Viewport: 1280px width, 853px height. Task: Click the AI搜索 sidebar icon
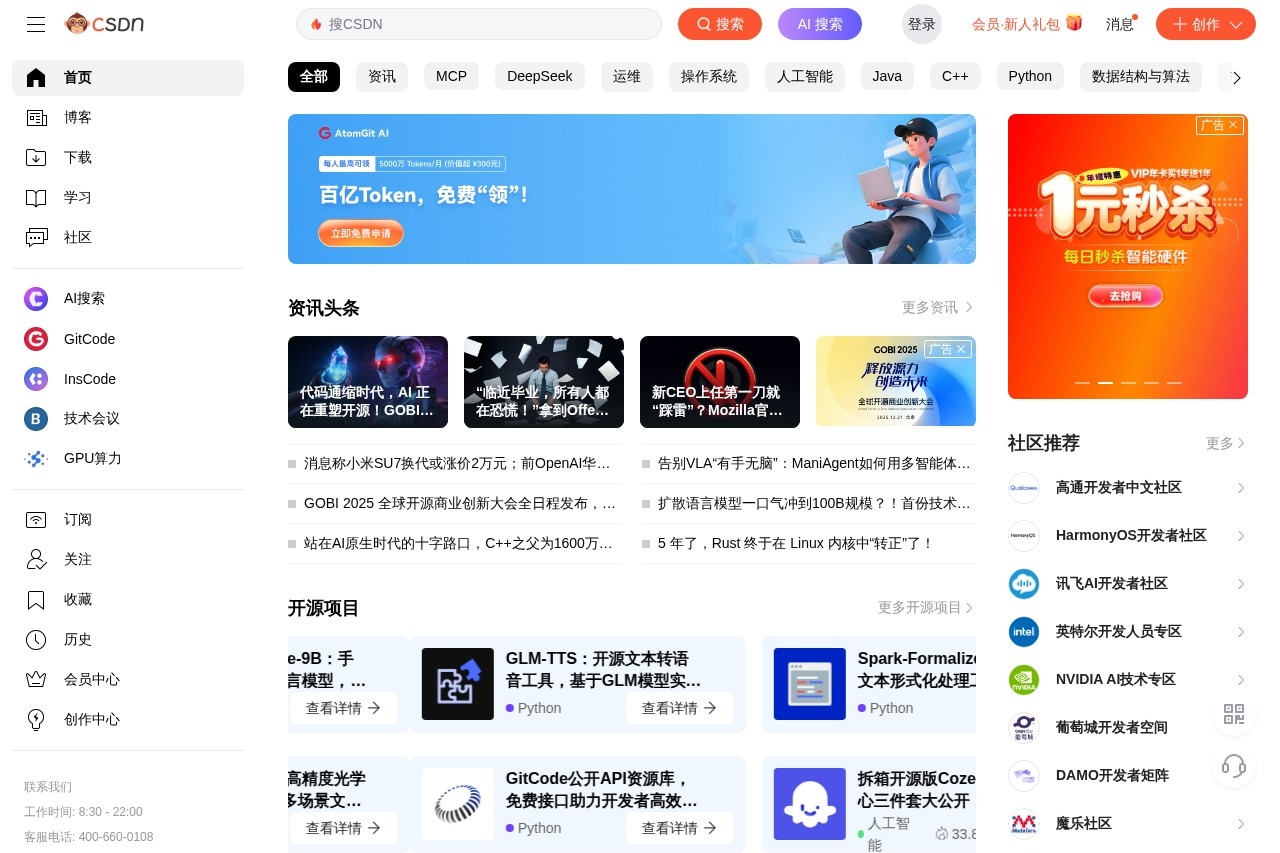pyautogui.click(x=36, y=298)
